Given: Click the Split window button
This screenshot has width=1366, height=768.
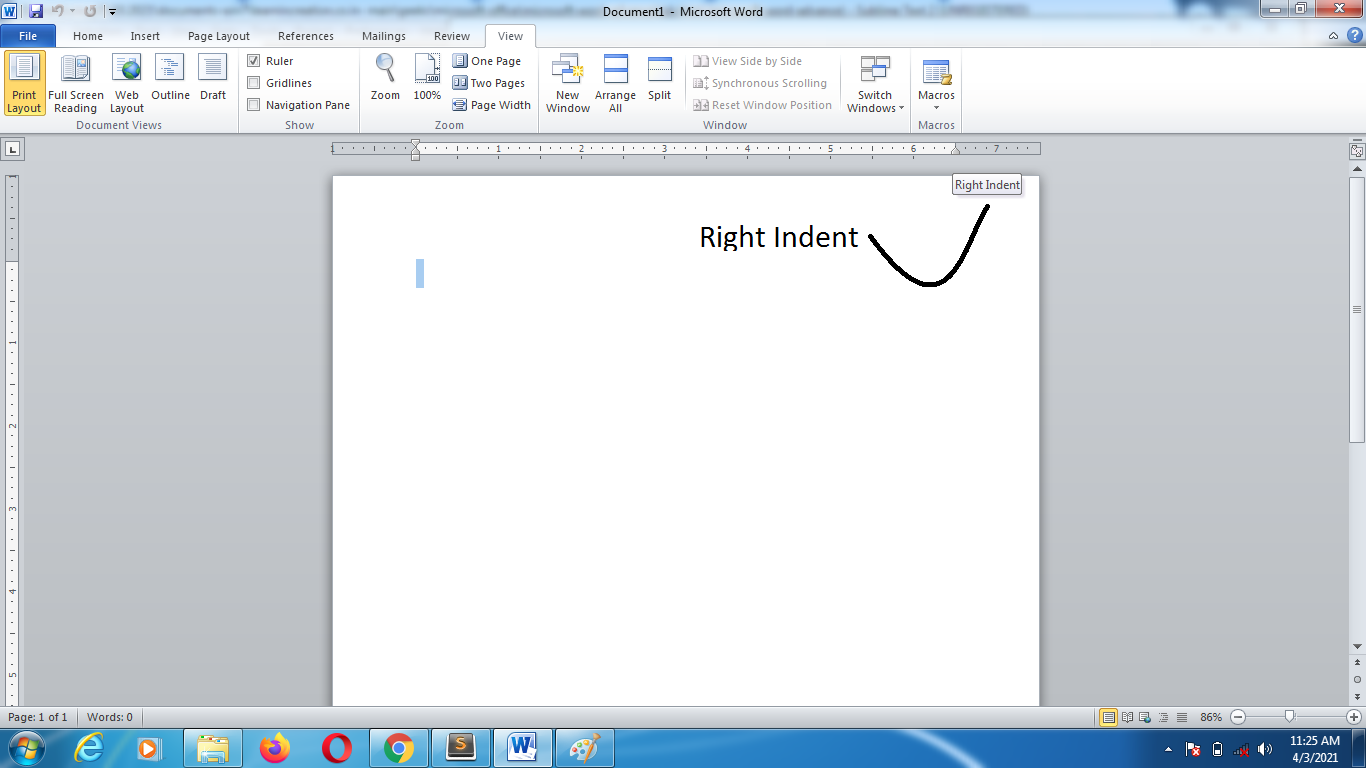Looking at the screenshot, I should 659,83.
